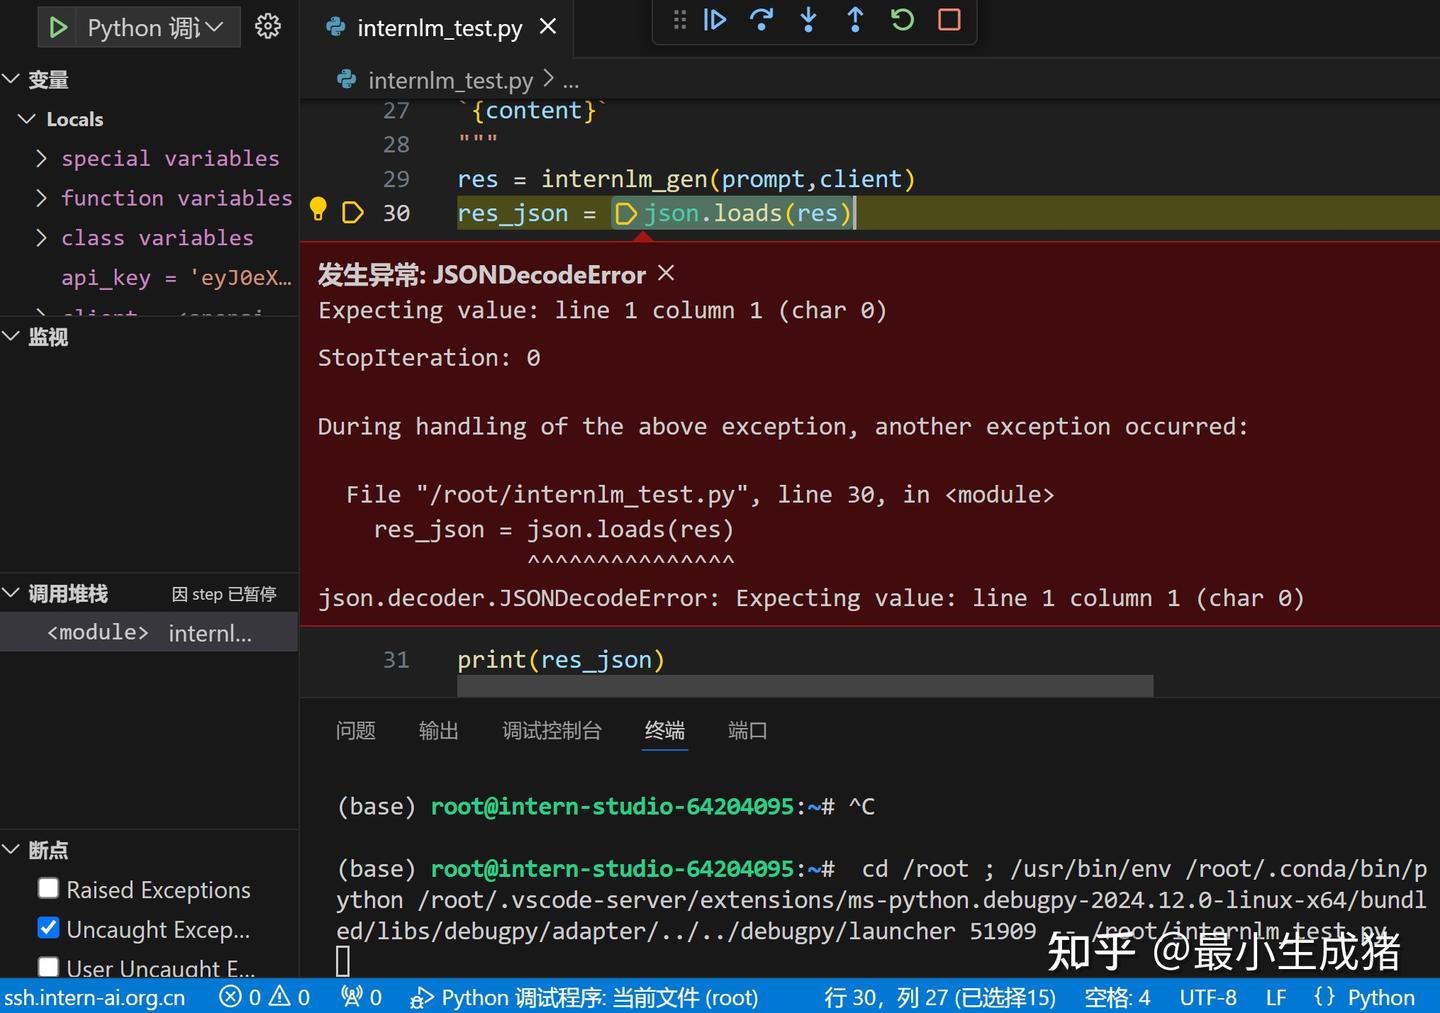The height and width of the screenshot is (1013, 1440).
Task: Switch to the 调试控制台 tab
Action: click(552, 731)
